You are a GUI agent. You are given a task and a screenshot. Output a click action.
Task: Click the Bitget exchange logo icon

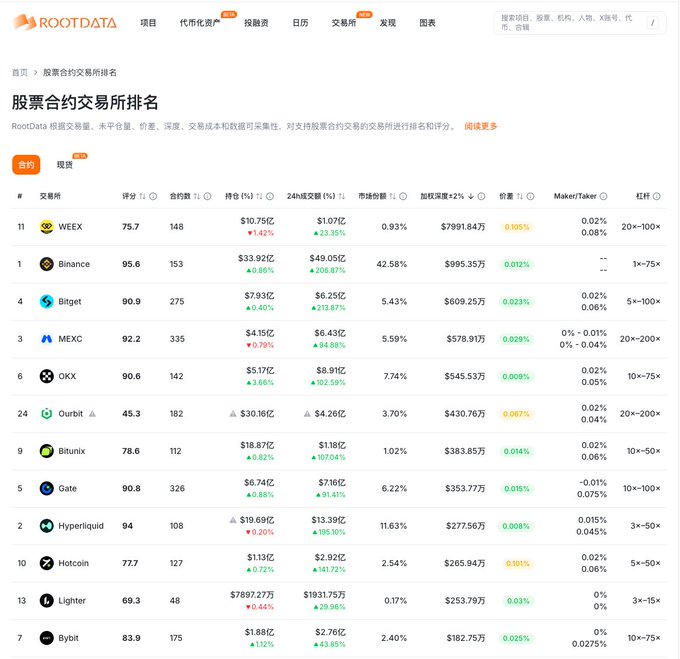pos(46,301)
